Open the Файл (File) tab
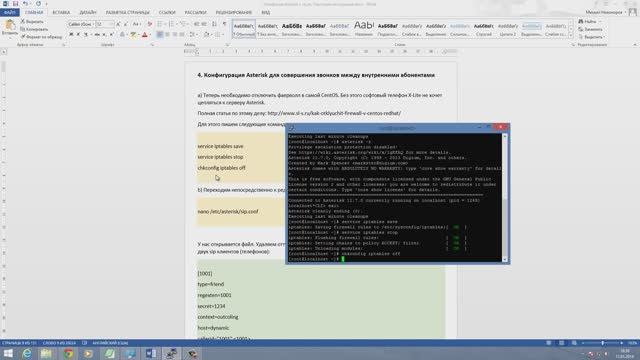Image resolution: width=640 pixels, height=360 pixels. (10, 12)
